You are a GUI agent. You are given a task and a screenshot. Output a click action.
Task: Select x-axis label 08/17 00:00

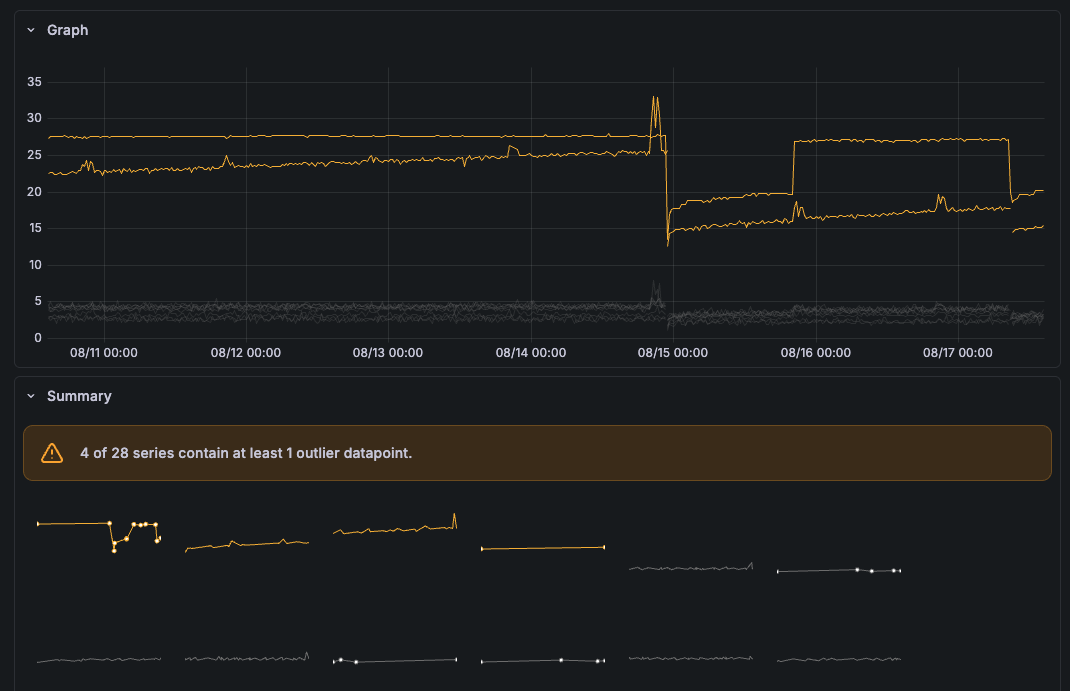(x=957, y=353)
